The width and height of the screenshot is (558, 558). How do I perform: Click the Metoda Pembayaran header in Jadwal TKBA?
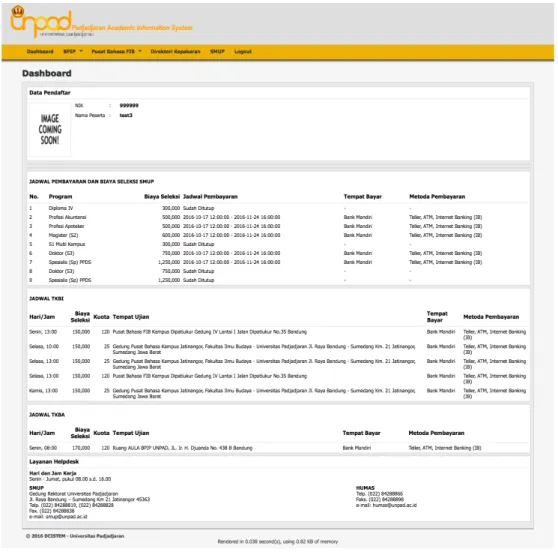[x=436, y=433]
